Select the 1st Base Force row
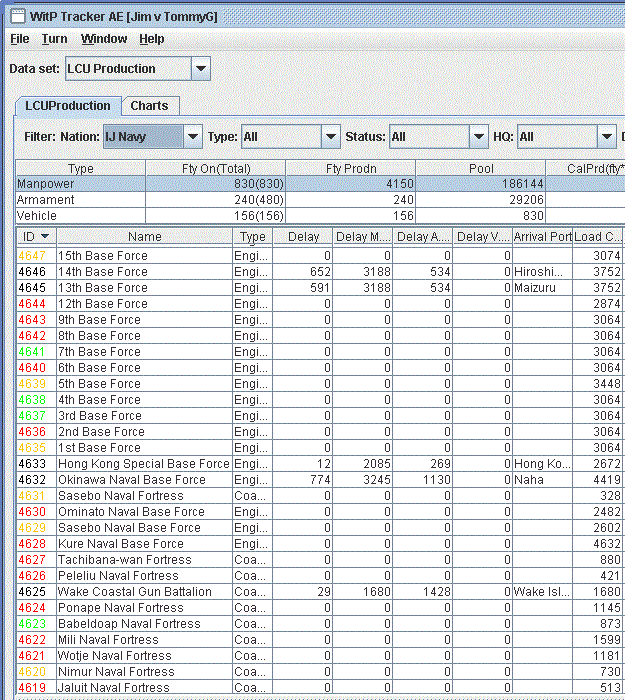This screenshot has height=700, width=625. click(321, 448)
